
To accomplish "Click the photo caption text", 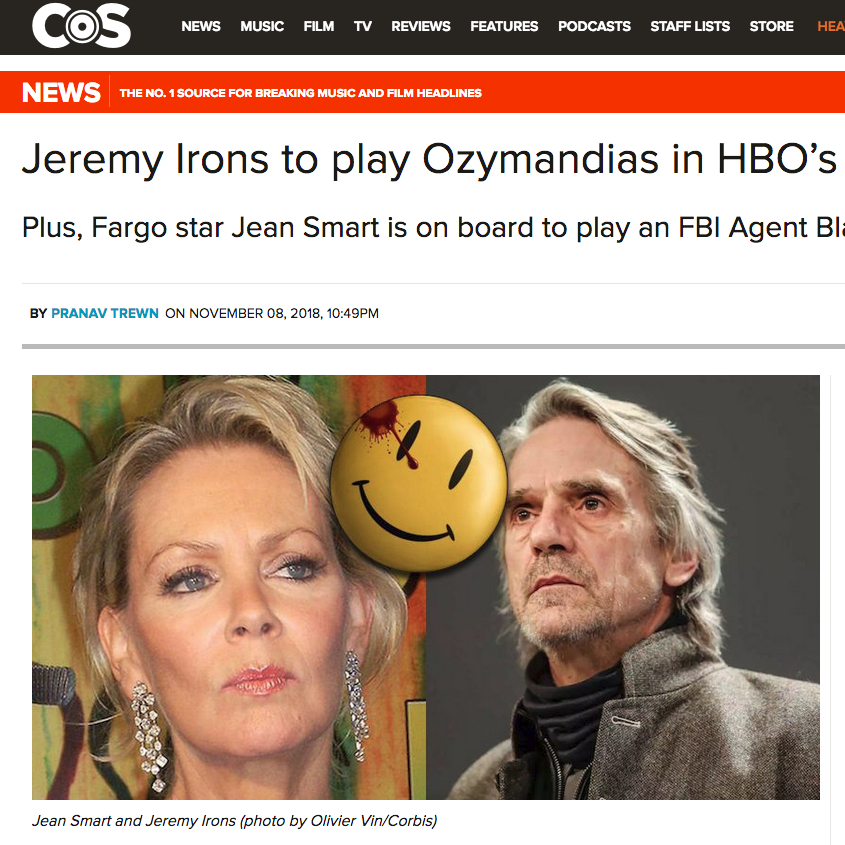I will (x=234, y=821).
